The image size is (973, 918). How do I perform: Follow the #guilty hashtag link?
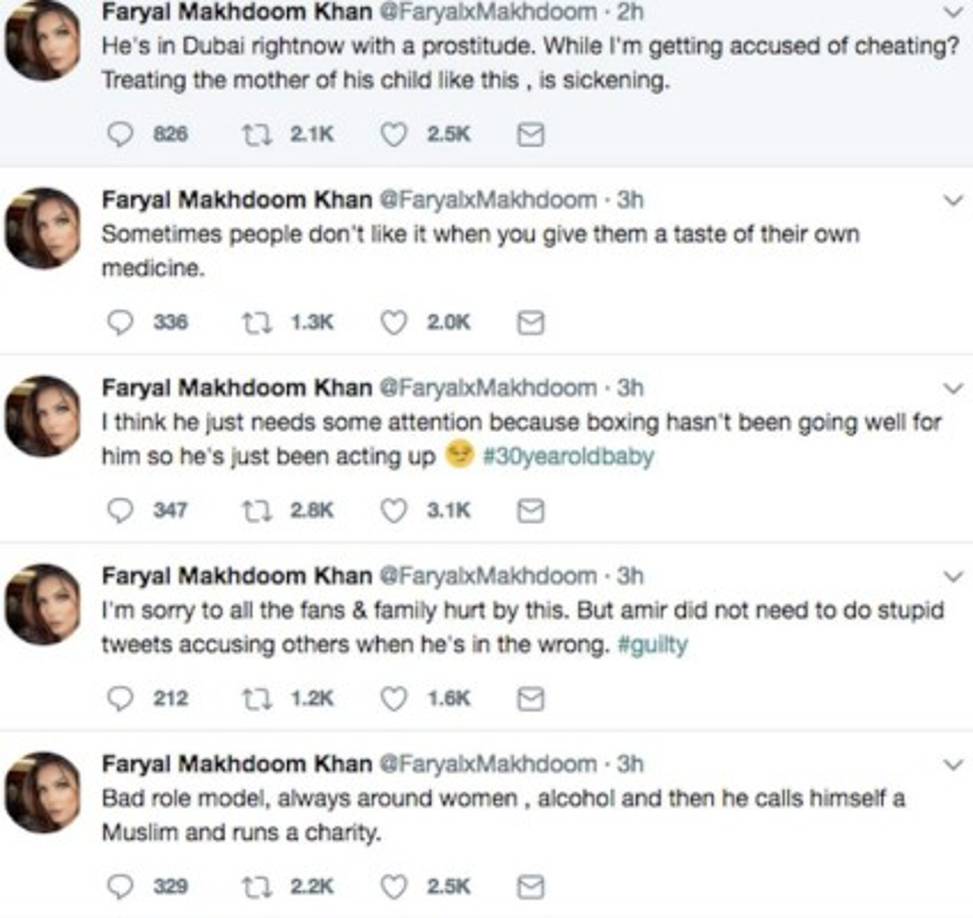[x=658, y=645]
